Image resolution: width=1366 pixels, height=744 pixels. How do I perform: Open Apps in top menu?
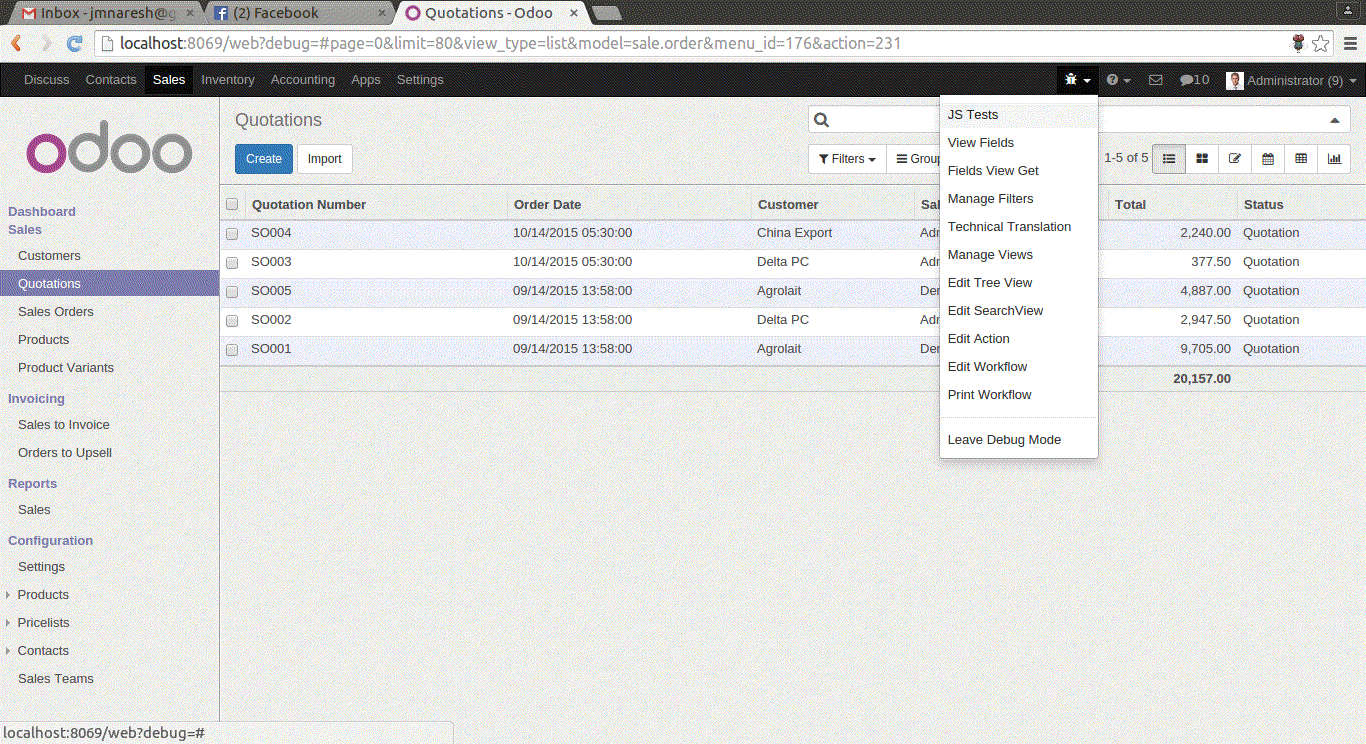[x=366, y=80]
